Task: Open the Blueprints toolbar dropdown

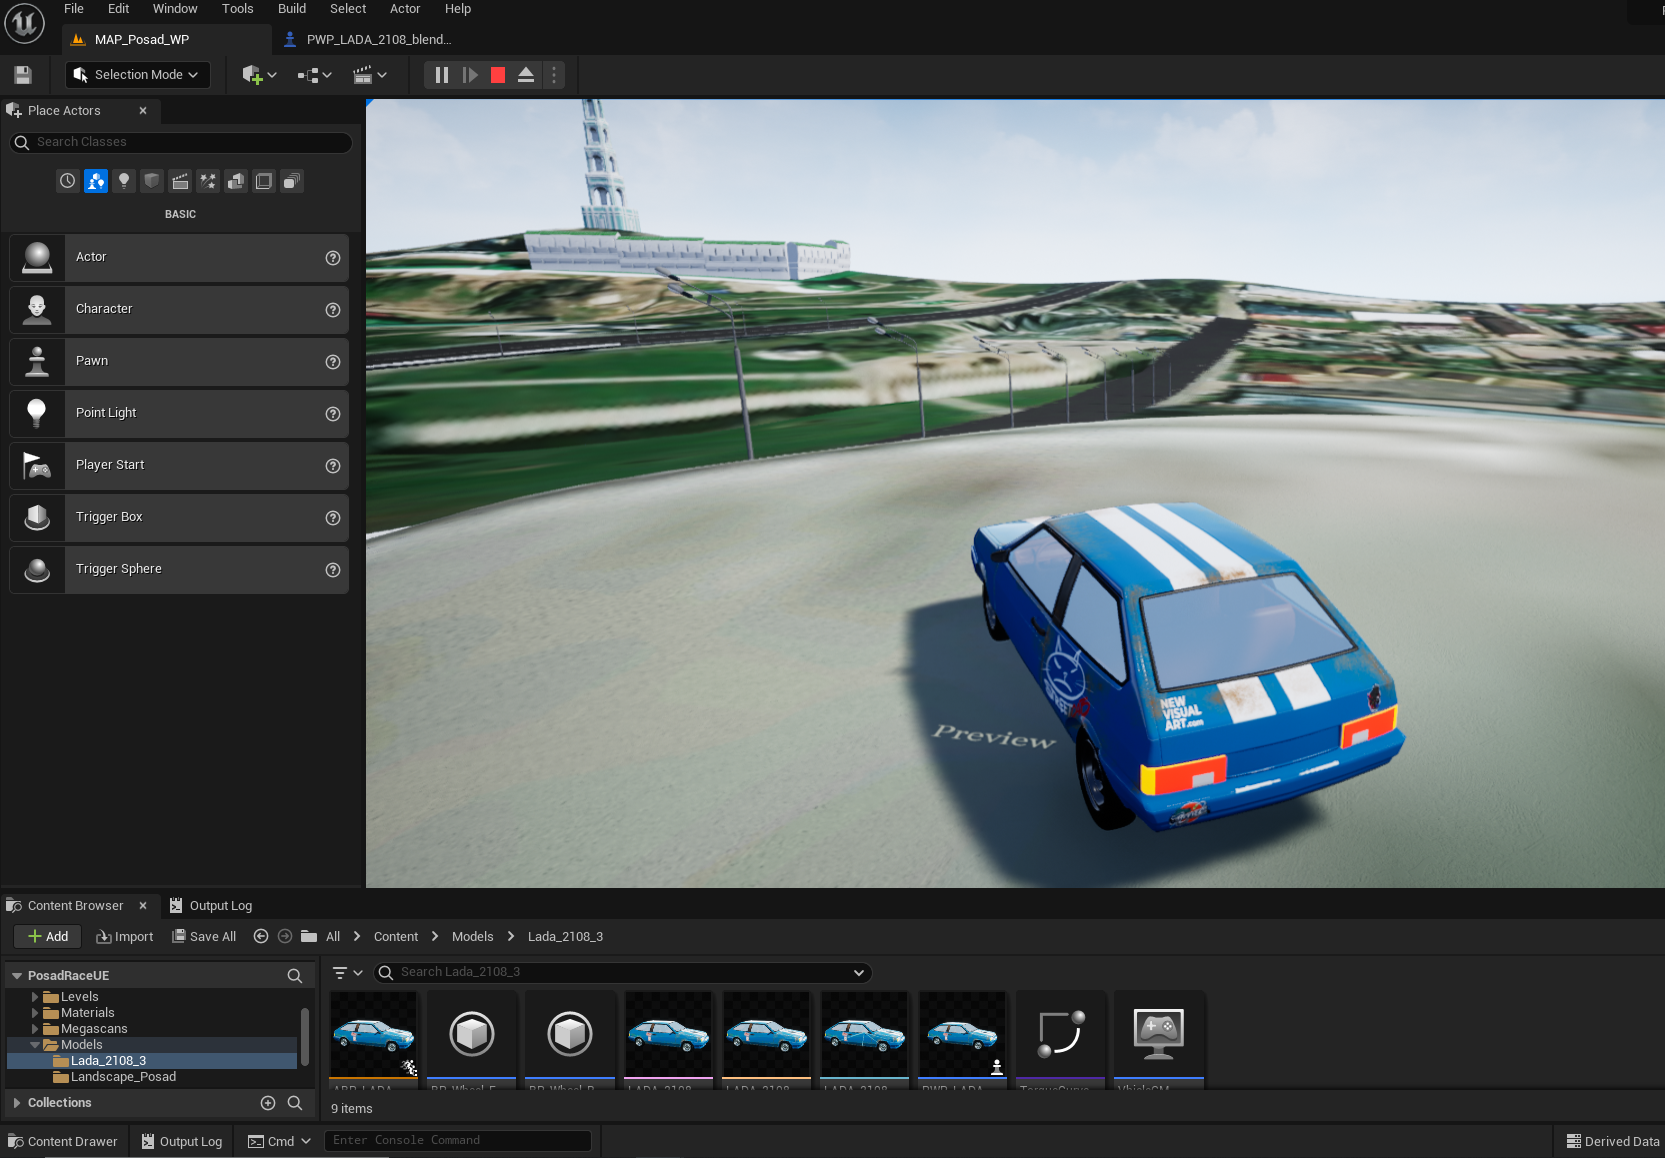Action: coord(314,75)
